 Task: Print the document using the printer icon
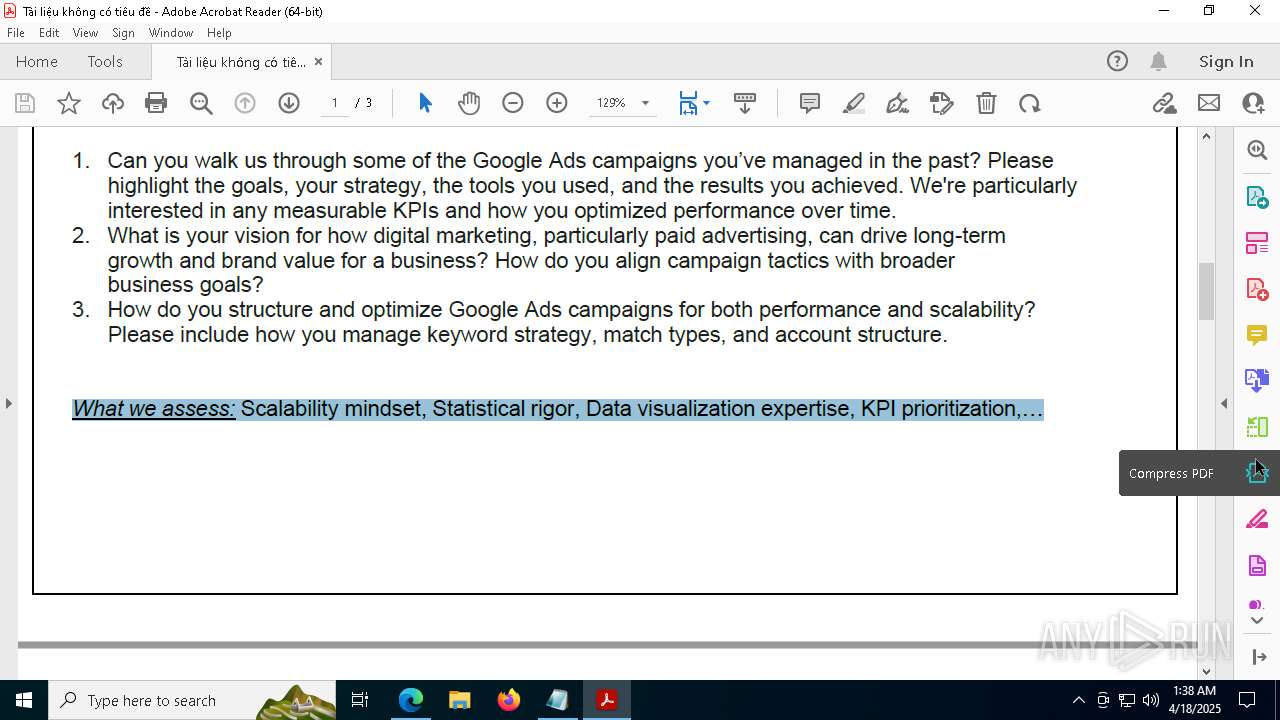click(156, 103)
